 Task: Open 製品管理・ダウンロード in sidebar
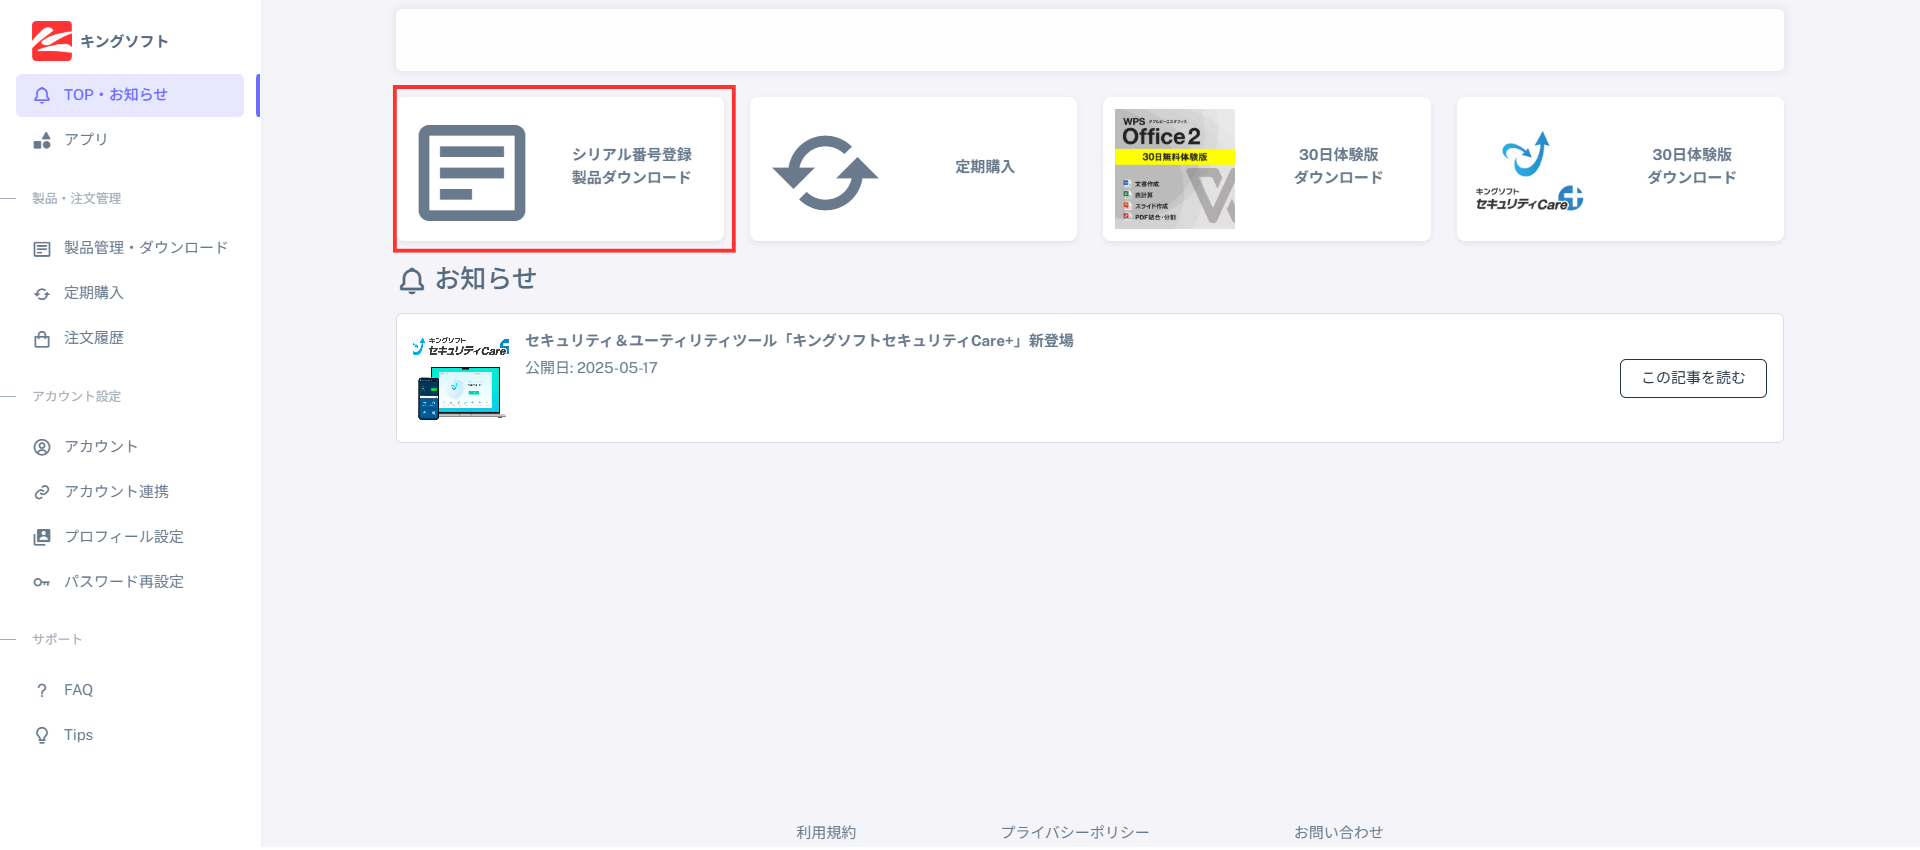[x=145, y=248]
